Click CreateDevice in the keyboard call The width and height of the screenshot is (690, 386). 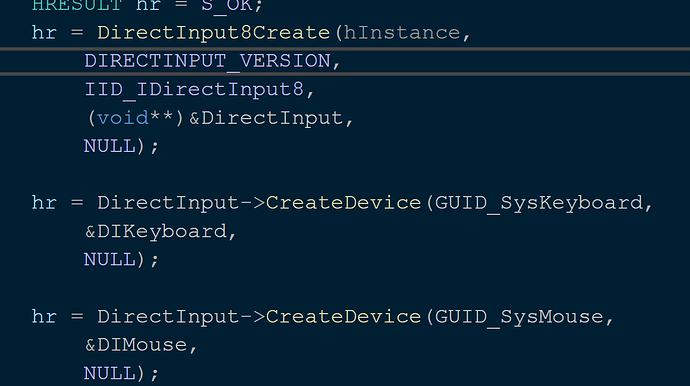(x=343, y=203)
